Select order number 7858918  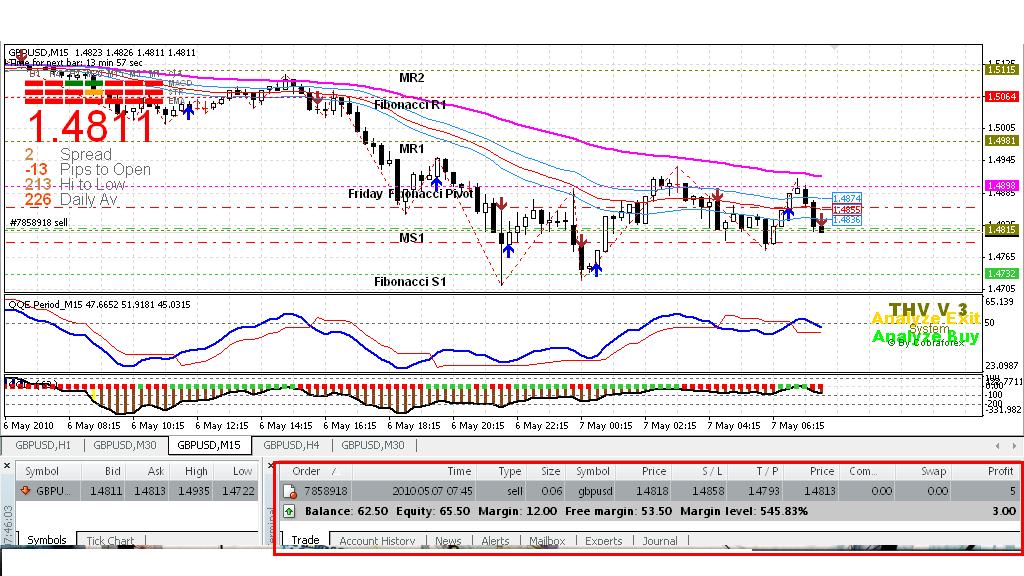click(x=325, y=491)
